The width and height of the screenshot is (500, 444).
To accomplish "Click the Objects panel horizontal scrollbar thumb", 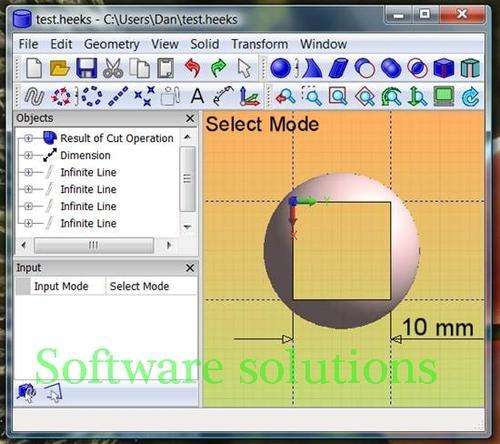I will (x=94, y=245).
